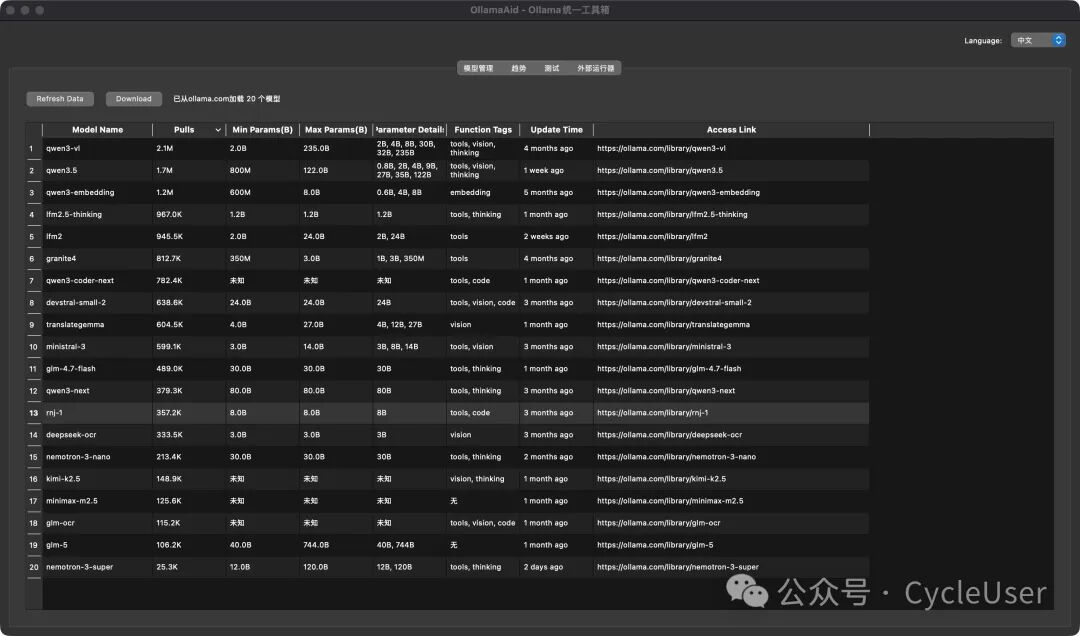The height and width of the screenshot is (636, 1080).
Task: Open the https://ollama.com/library/granite4 link
Action: 659,258
